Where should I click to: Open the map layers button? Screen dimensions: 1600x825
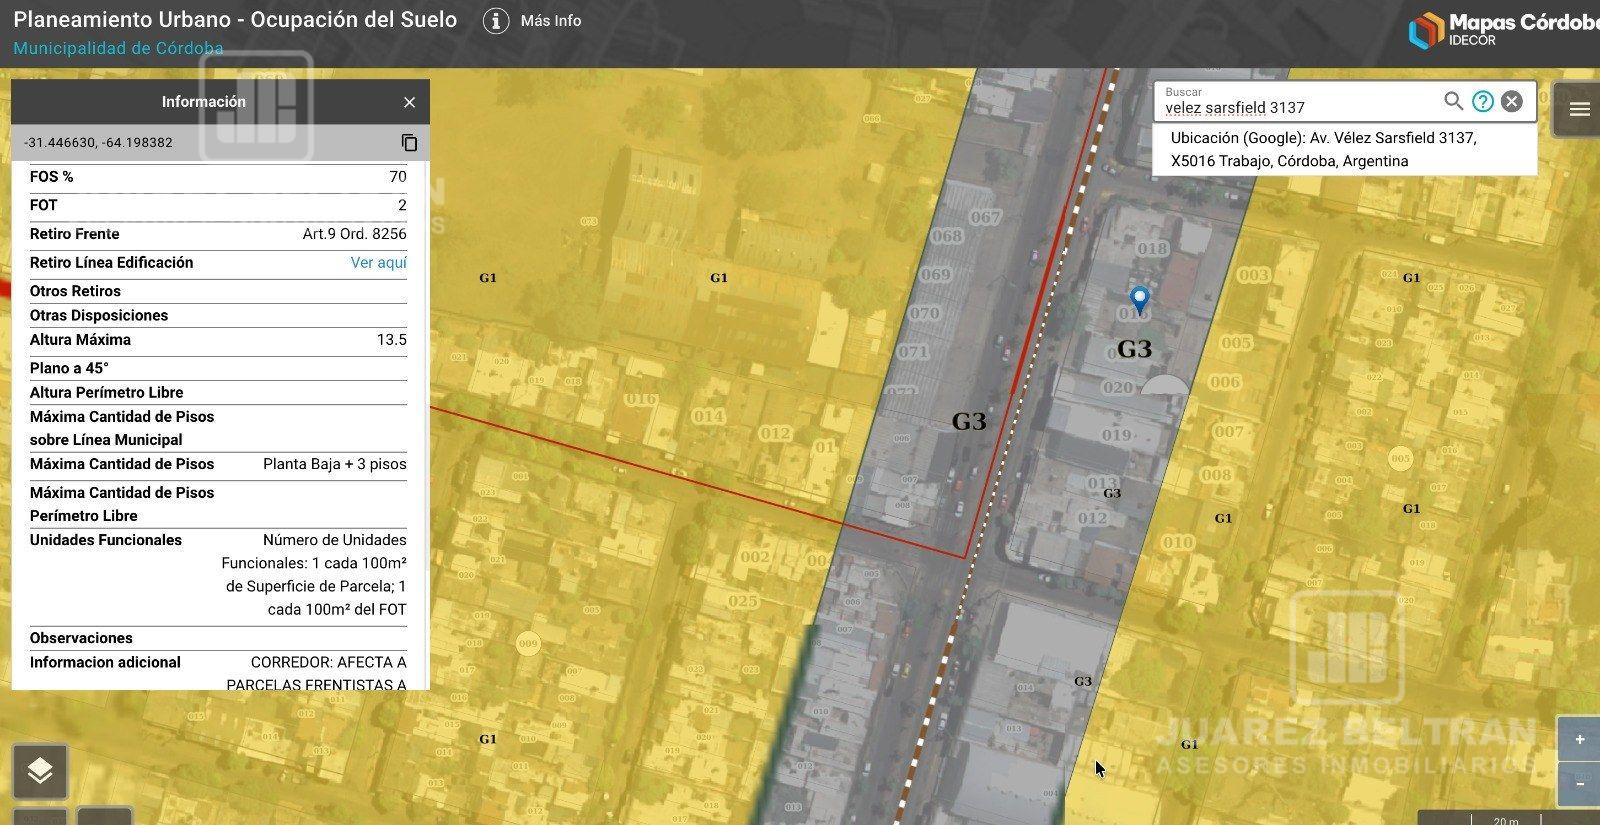(x=40, y=771)
